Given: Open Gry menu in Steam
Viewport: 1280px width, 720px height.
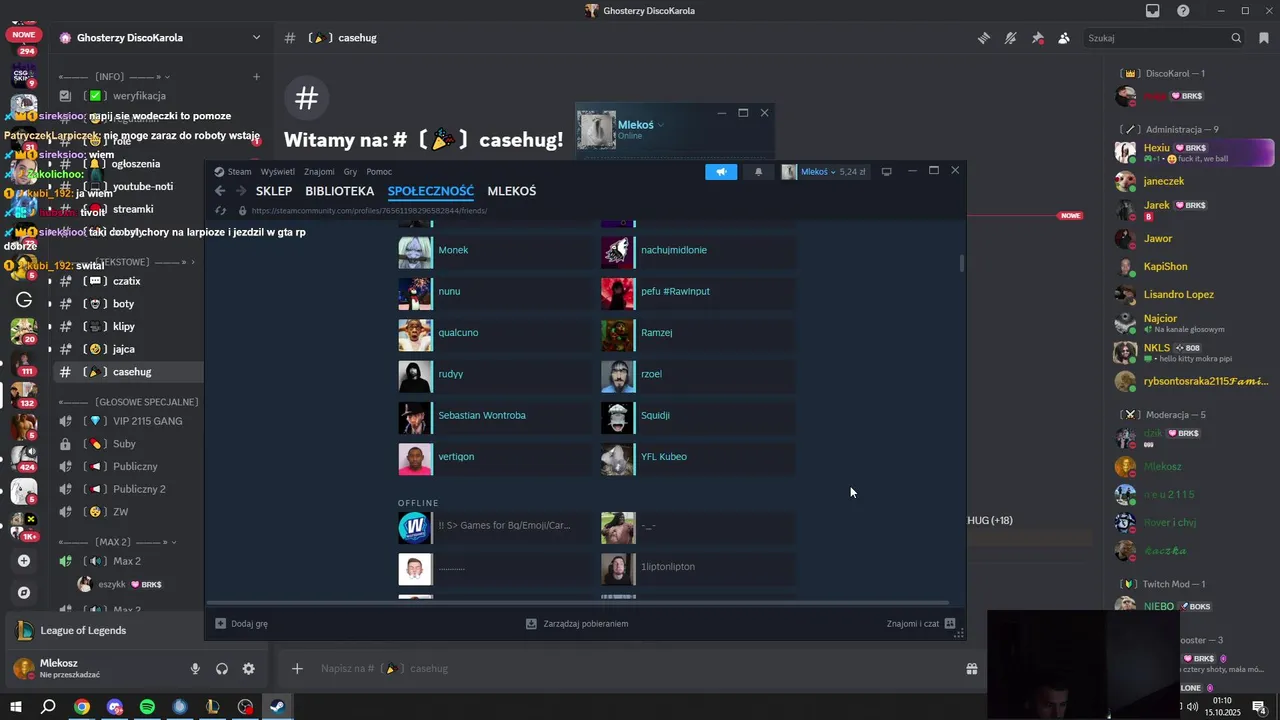Looking at the screenshot, I should pos(350,172).
